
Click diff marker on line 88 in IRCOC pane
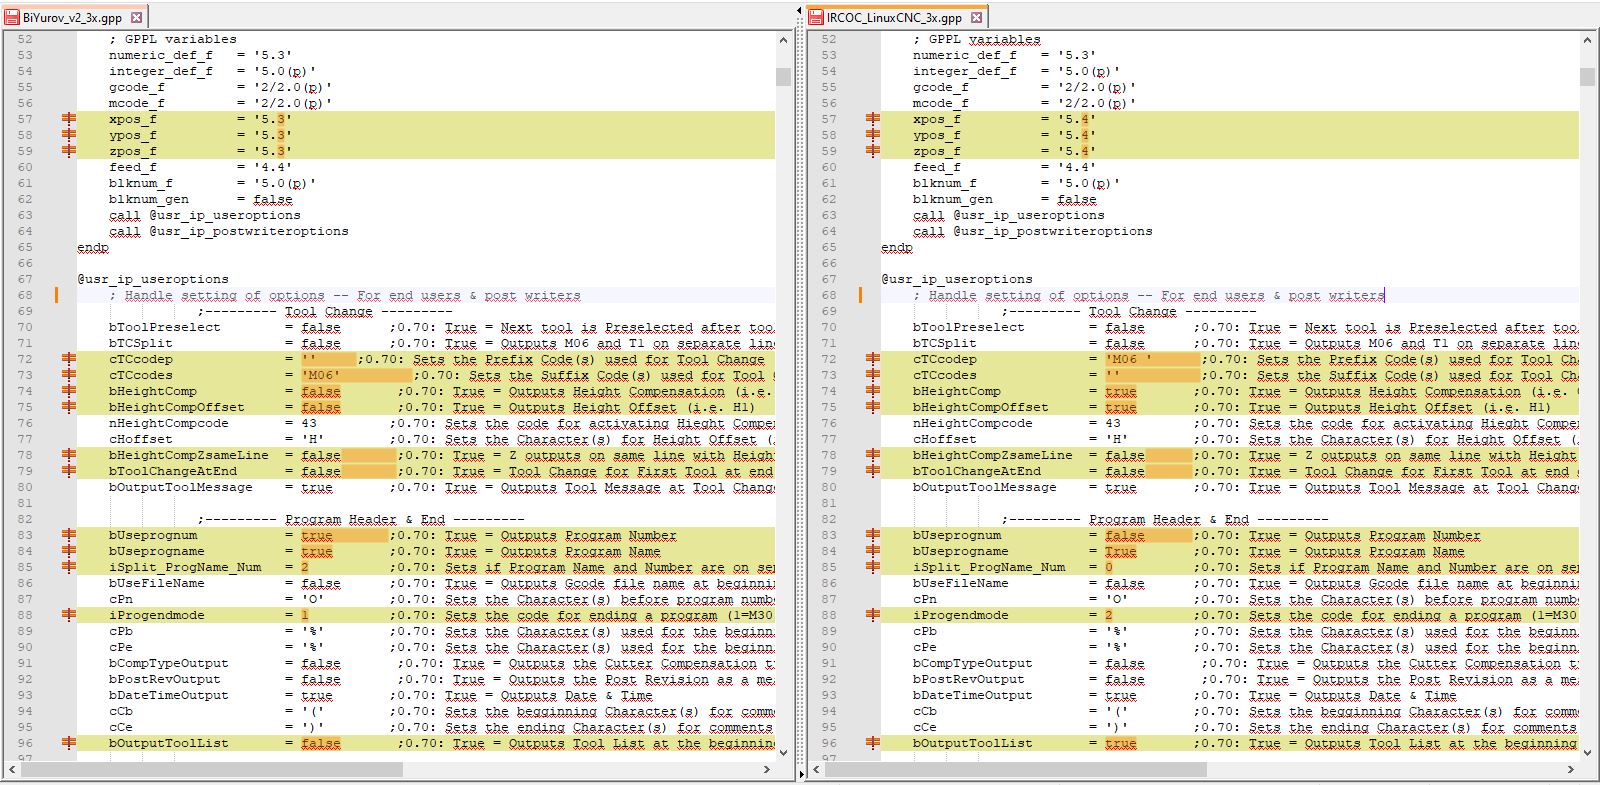[x=873, y=615]
